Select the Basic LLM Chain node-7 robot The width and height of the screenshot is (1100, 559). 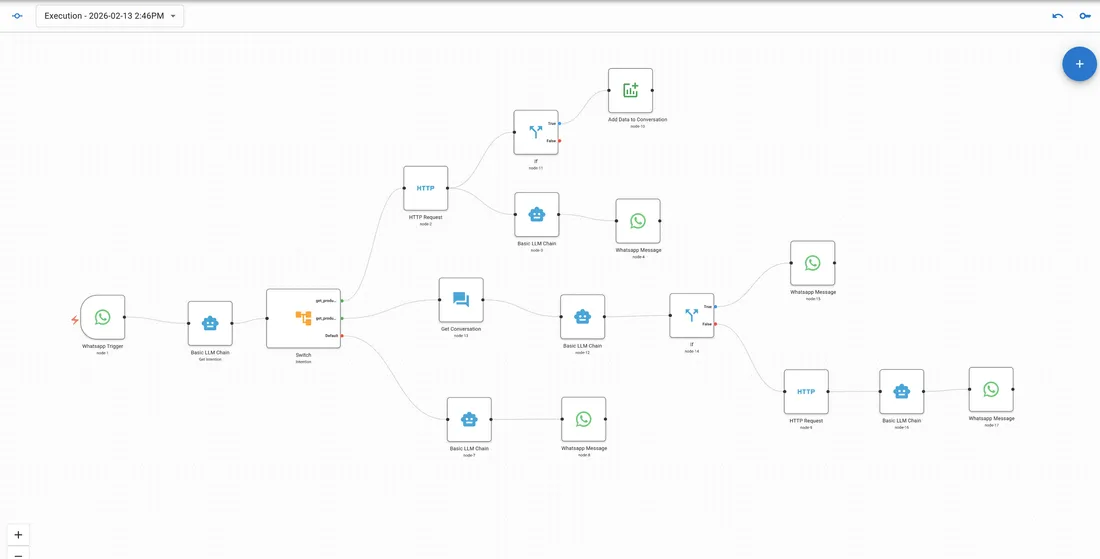point(469,419)
